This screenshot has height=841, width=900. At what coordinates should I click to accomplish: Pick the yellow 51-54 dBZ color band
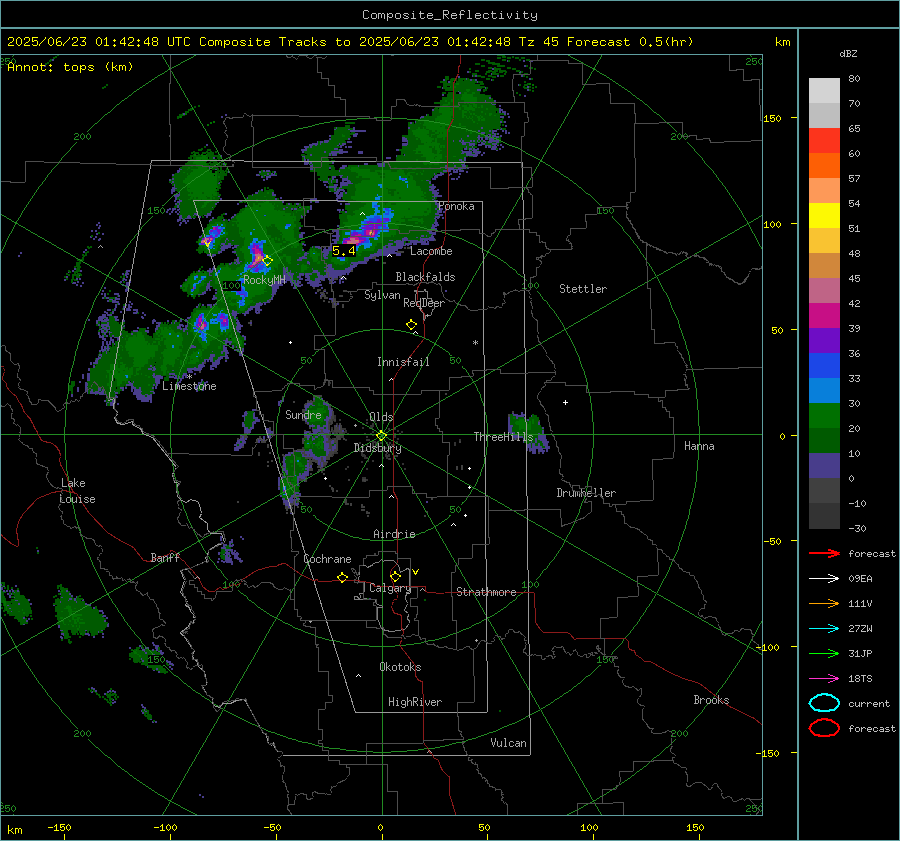pyautogui.click(x=824, y=215)
